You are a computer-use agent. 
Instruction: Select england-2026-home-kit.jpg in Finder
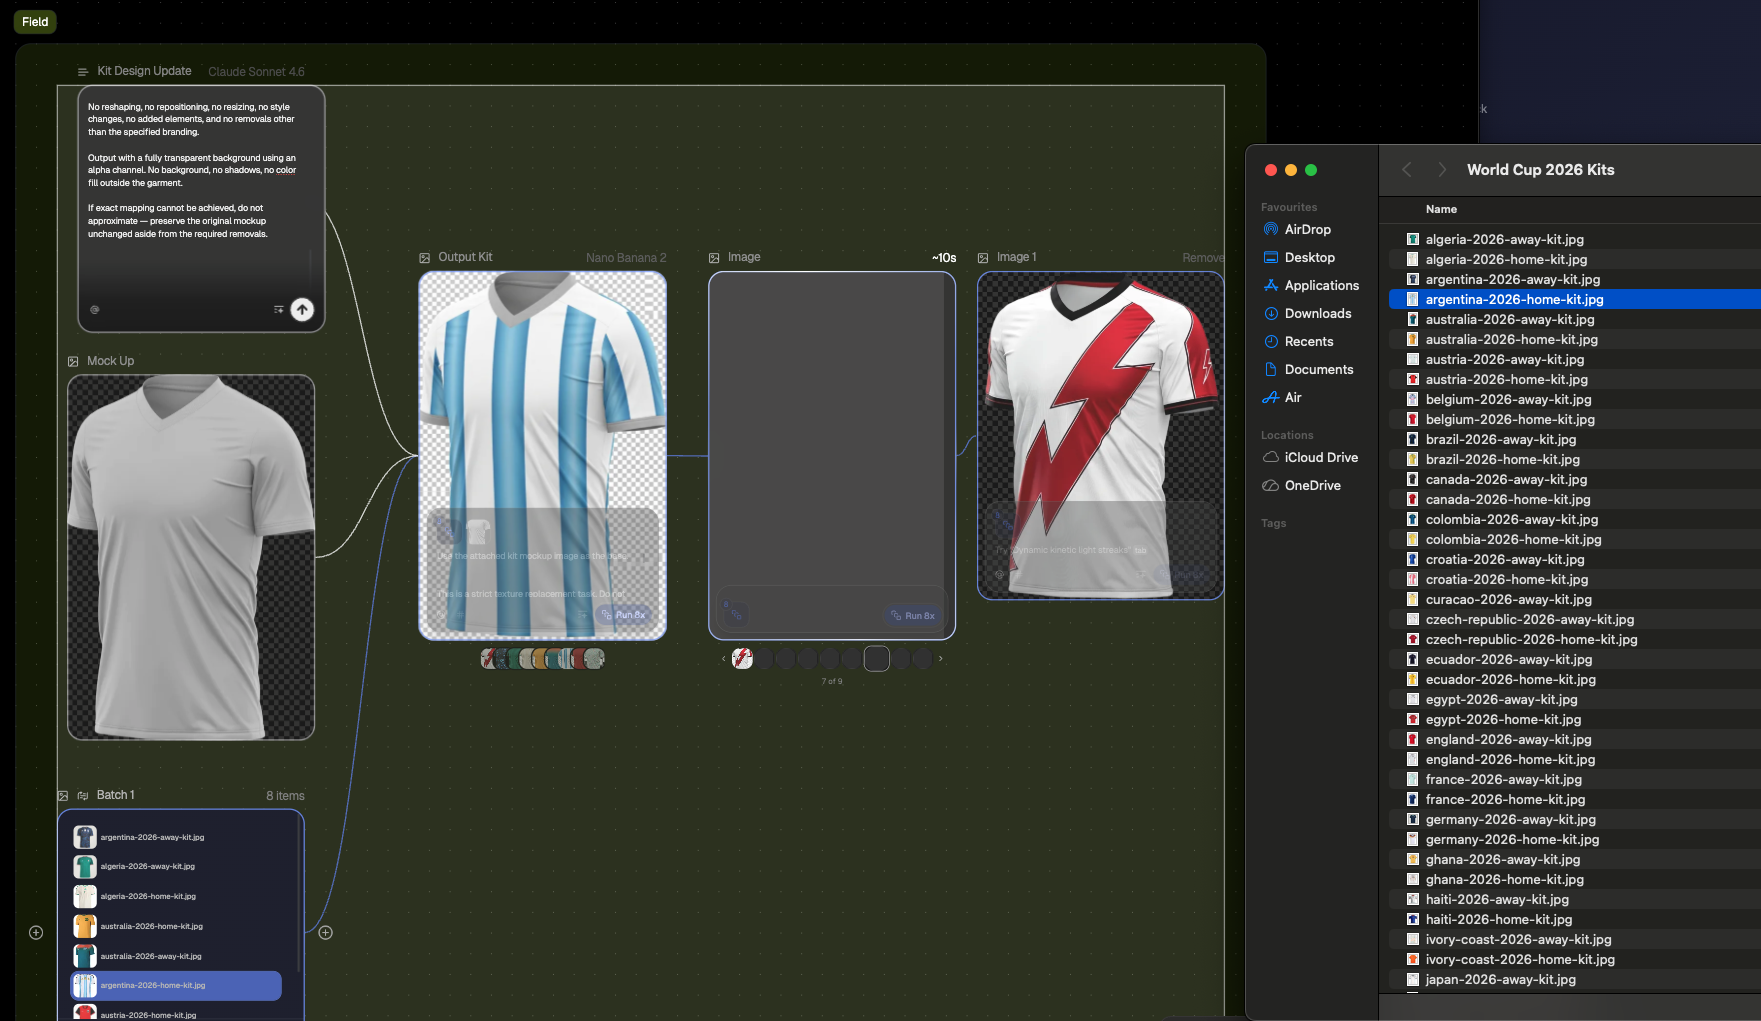tap(1575, 760)
